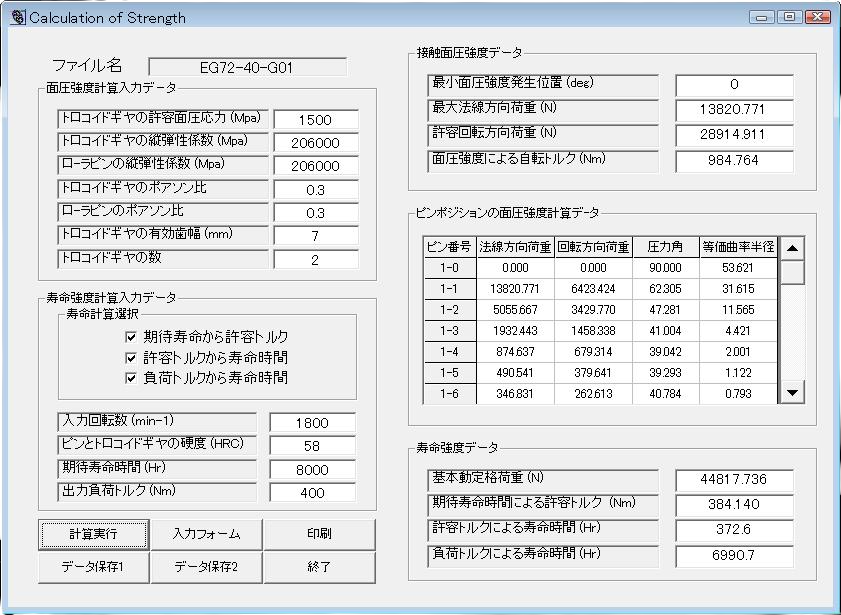841x615 pixels.
Task: Click the データ保存2 button
Action: coord(207,567)
